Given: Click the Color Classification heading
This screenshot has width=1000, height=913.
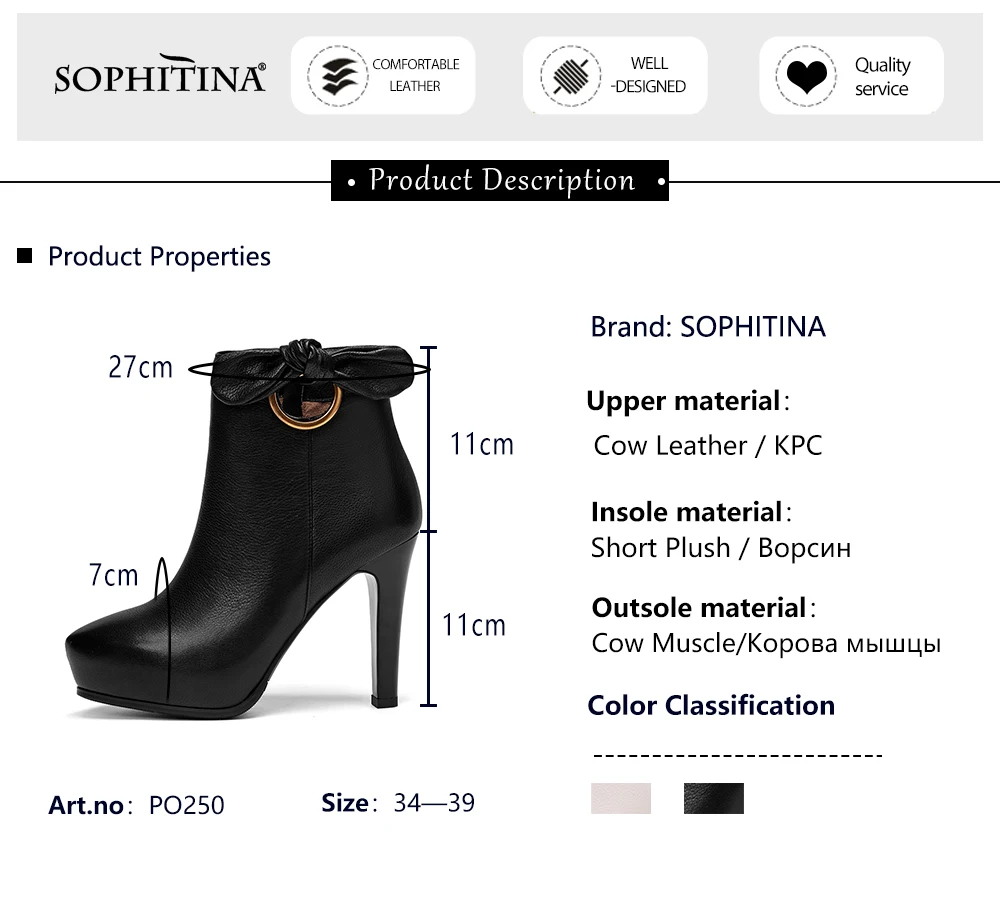Looking at the screenshot, I should tap(711, 705).
